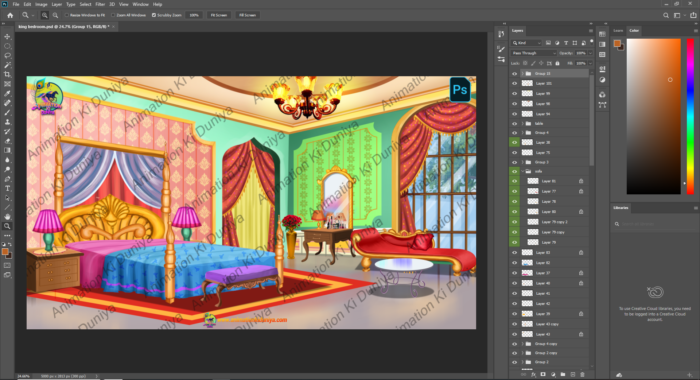Screen dimensions: 700x380
Task: Select the Lasso tool in the toolbar
Action: click(x=7, y=55)
